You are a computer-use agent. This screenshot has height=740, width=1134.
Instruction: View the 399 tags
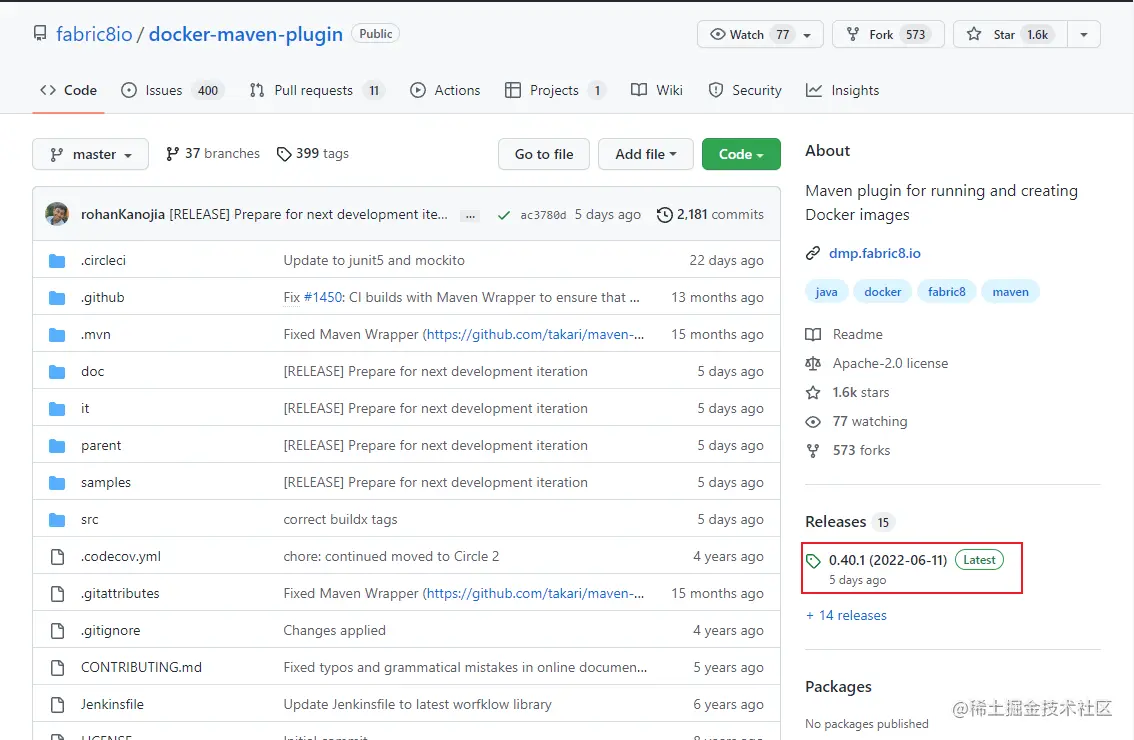(312, 153)
